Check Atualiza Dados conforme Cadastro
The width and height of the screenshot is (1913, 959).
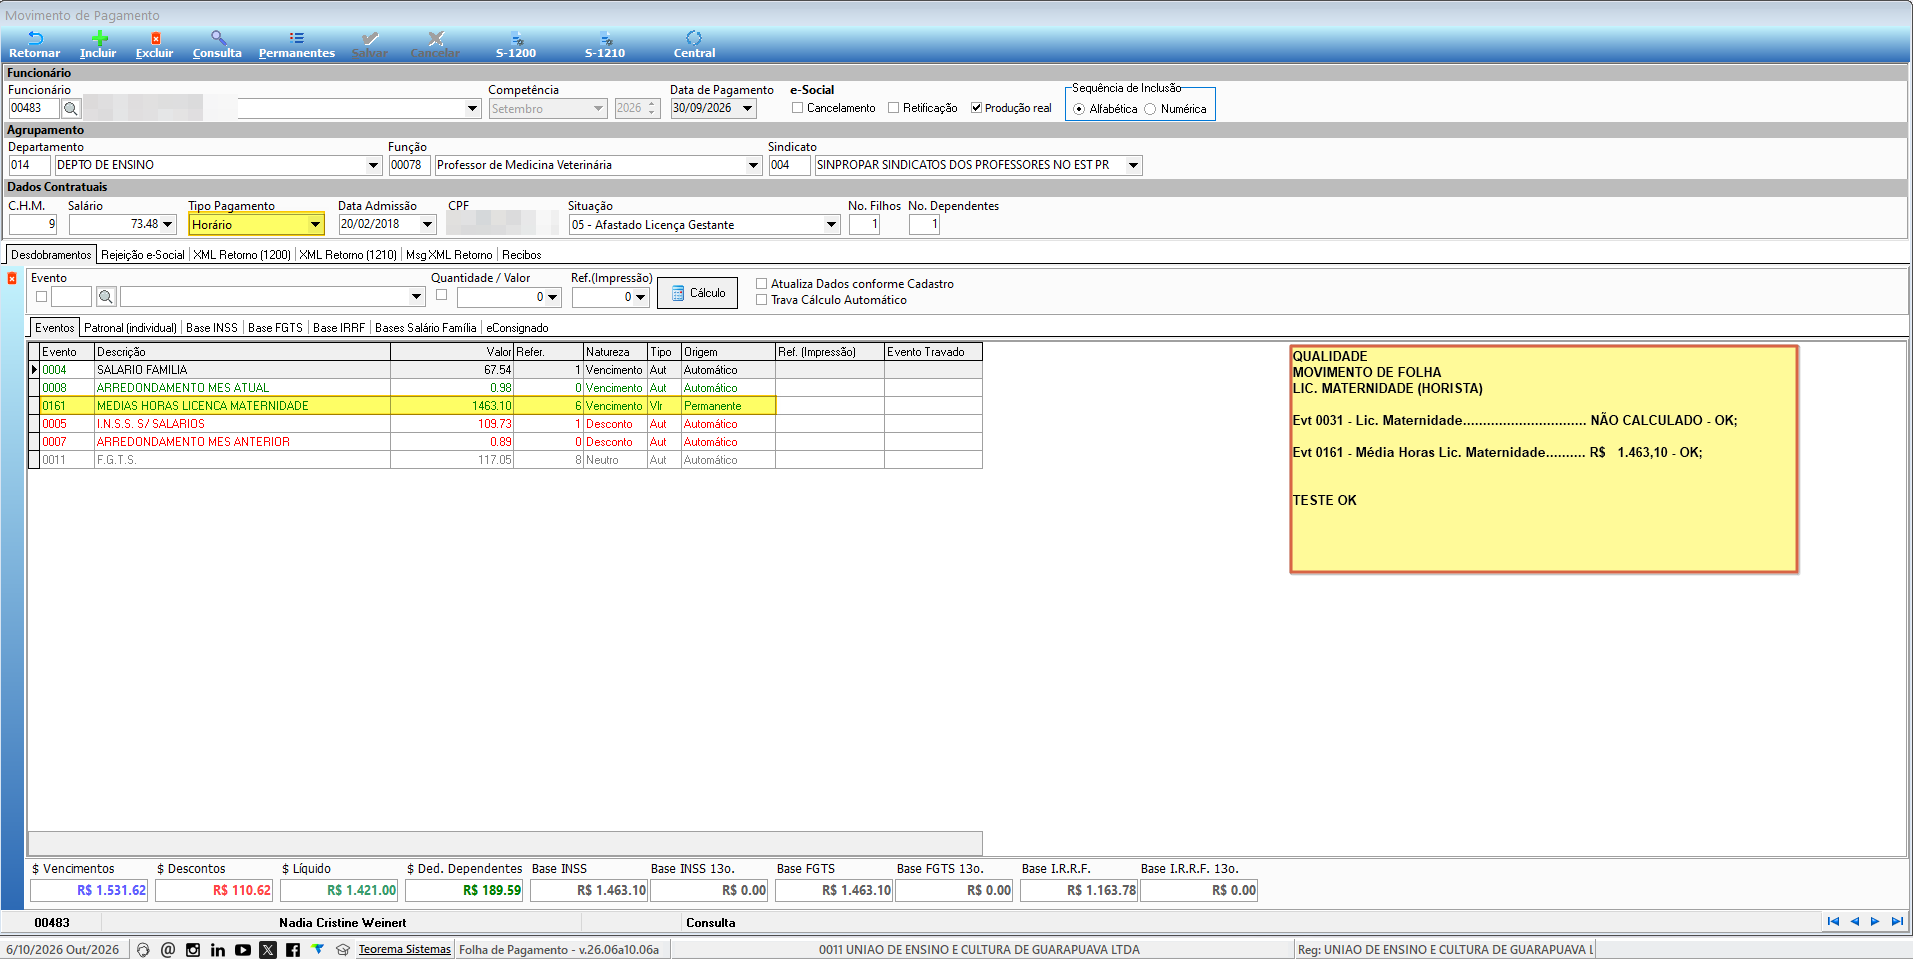pyautogui.click(x=762, y=284)
